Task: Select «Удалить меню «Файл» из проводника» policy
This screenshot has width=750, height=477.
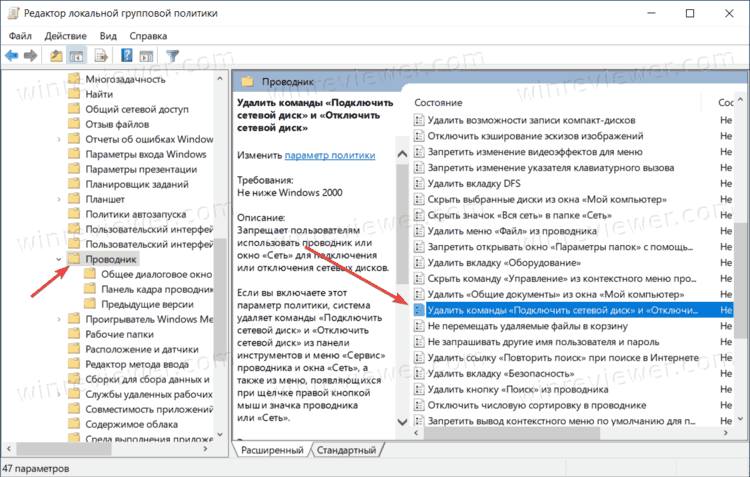Action: point(512,231)
